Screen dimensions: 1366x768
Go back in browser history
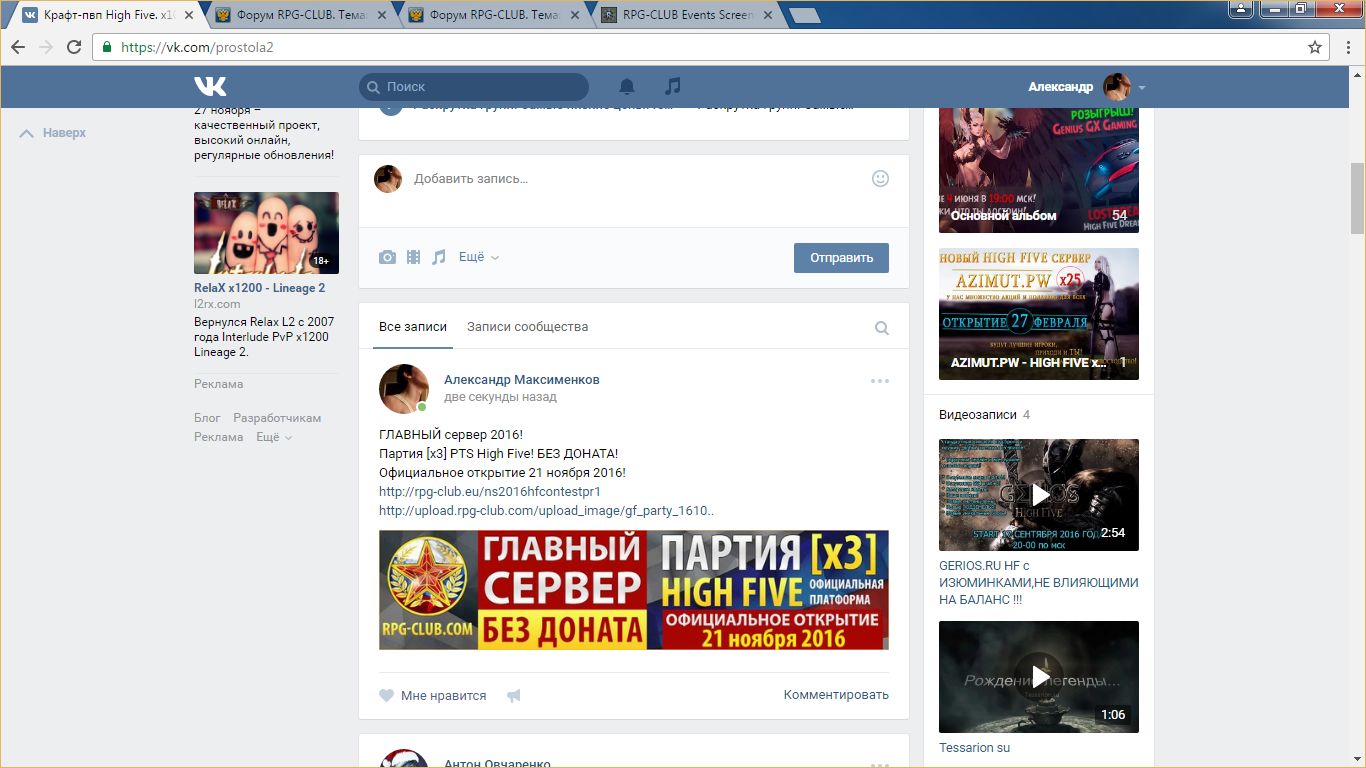click(x=18, y=47)
